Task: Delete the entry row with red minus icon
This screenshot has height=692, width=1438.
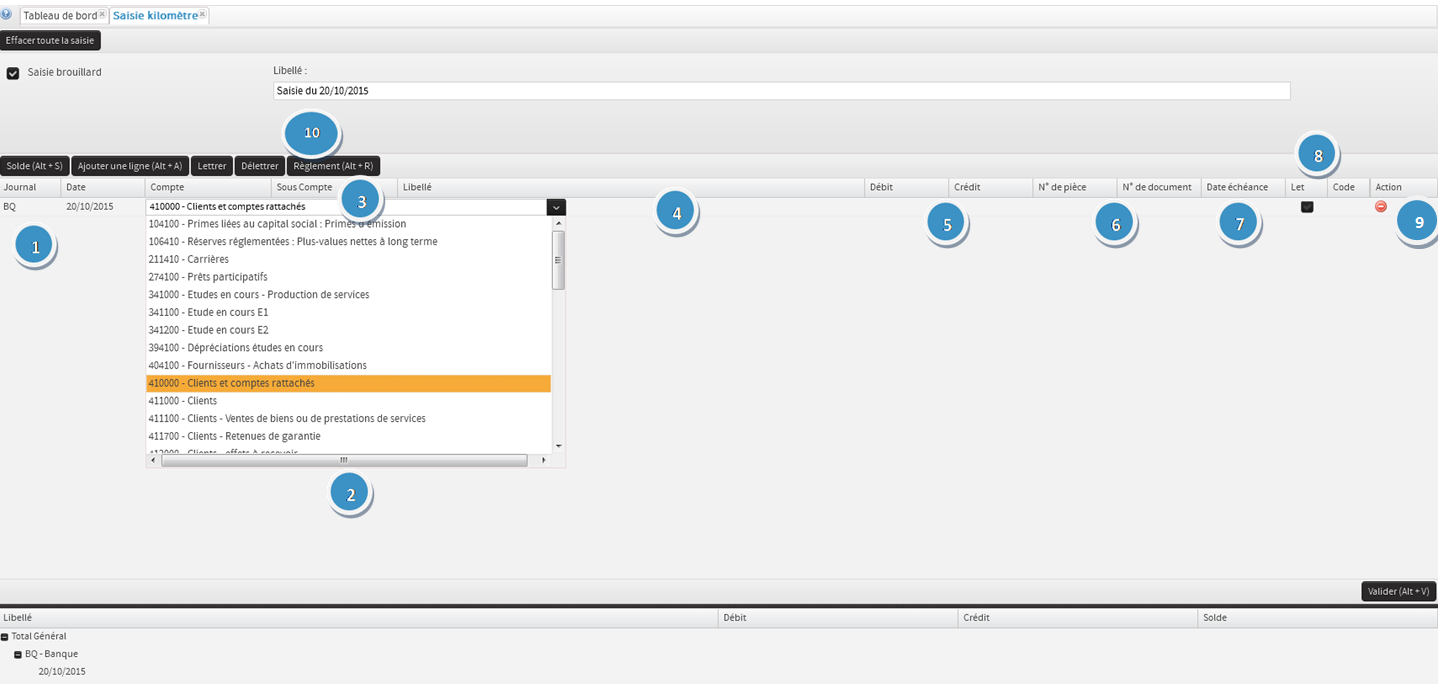Action: click(1381, 206)
